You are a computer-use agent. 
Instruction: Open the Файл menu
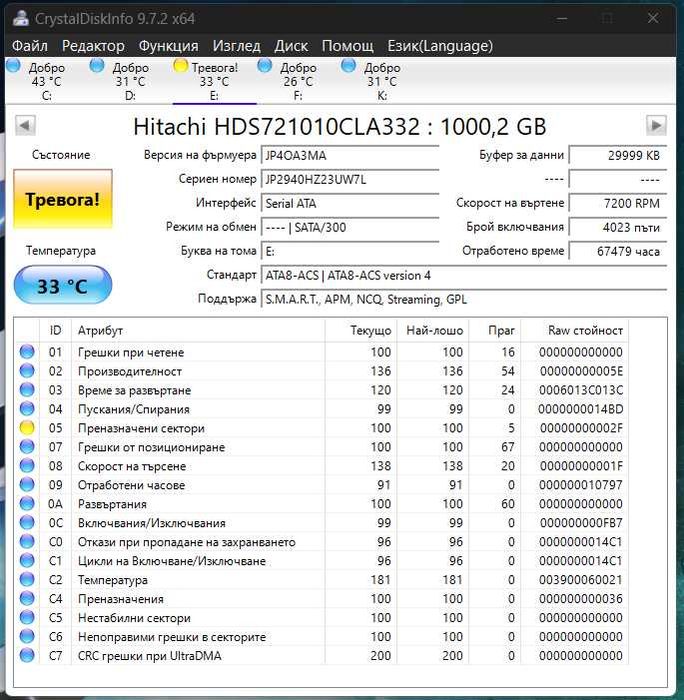click(29, 46)
